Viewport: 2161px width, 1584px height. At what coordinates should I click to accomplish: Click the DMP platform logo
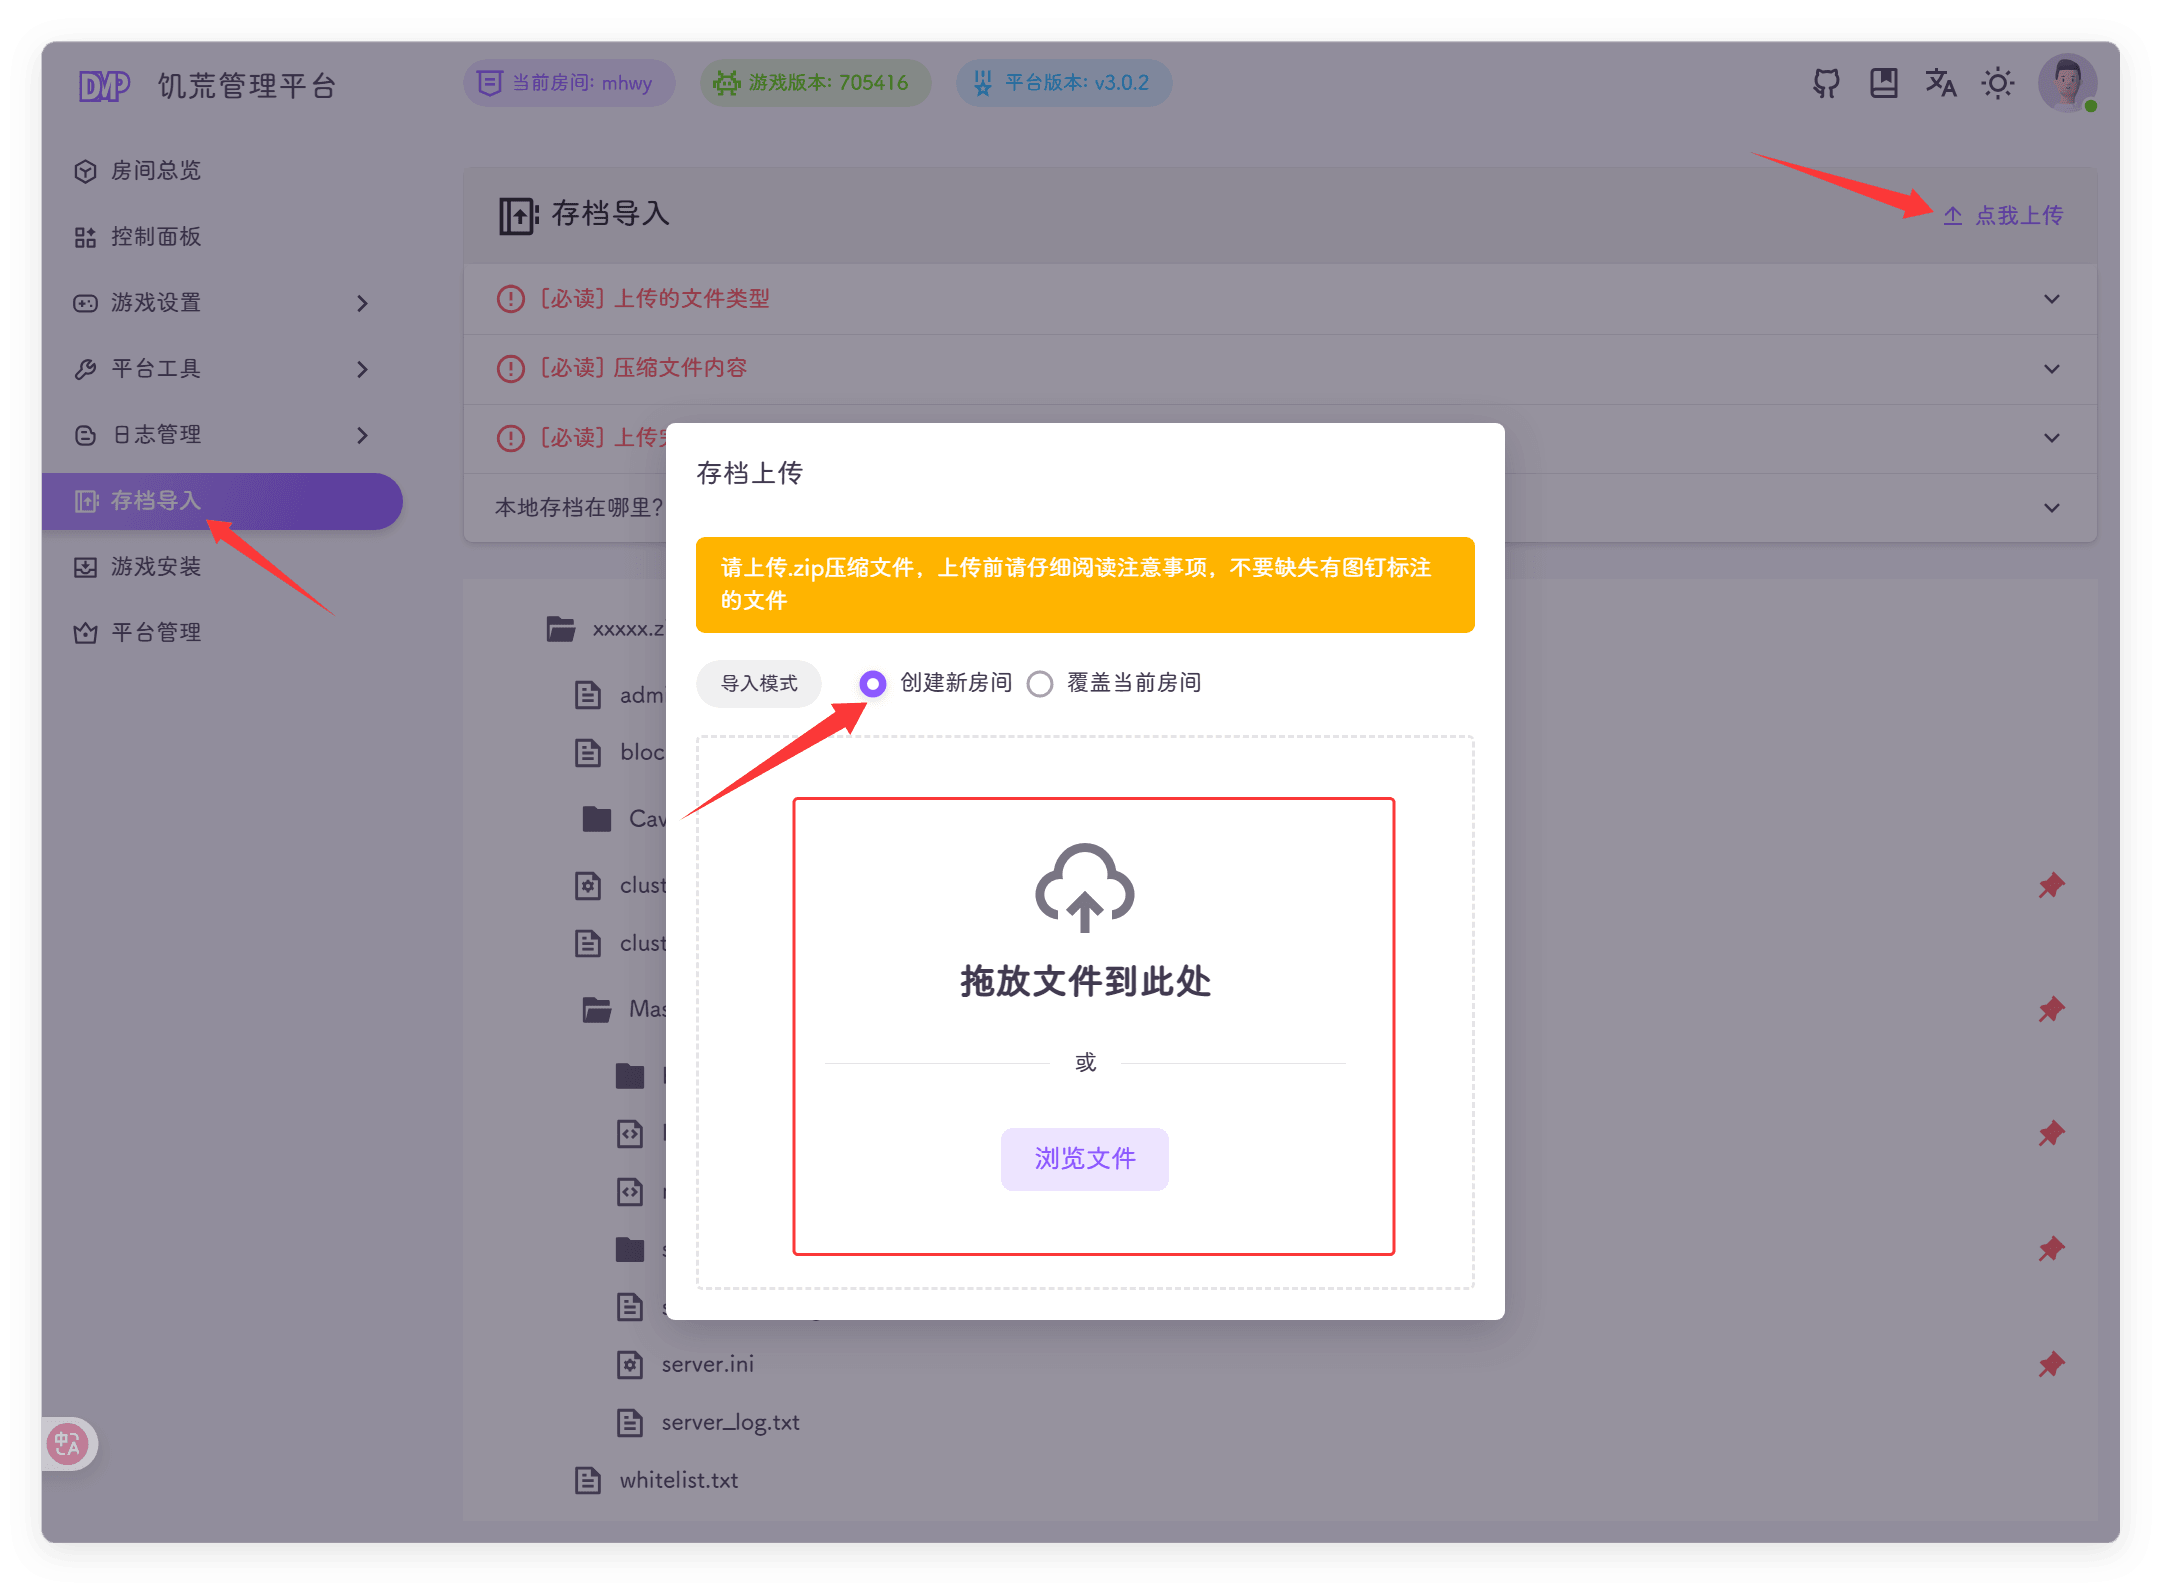click(104, 84)
